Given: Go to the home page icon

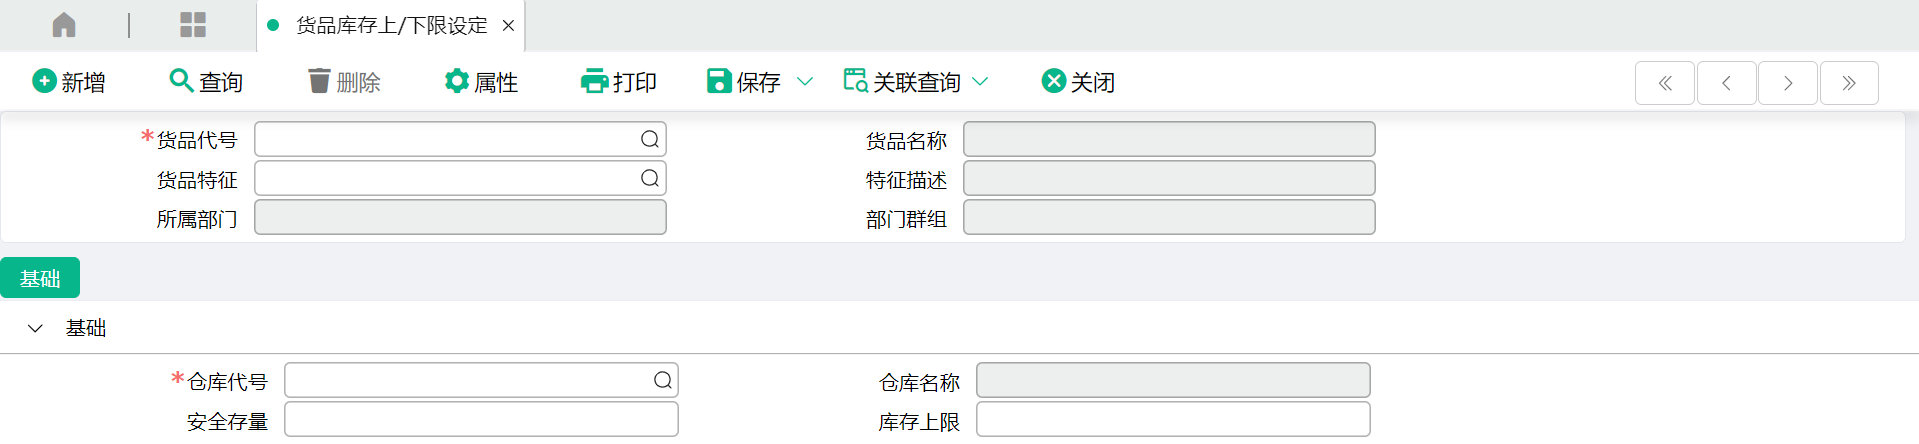Looking at the screenshot, I should (64, 25).
